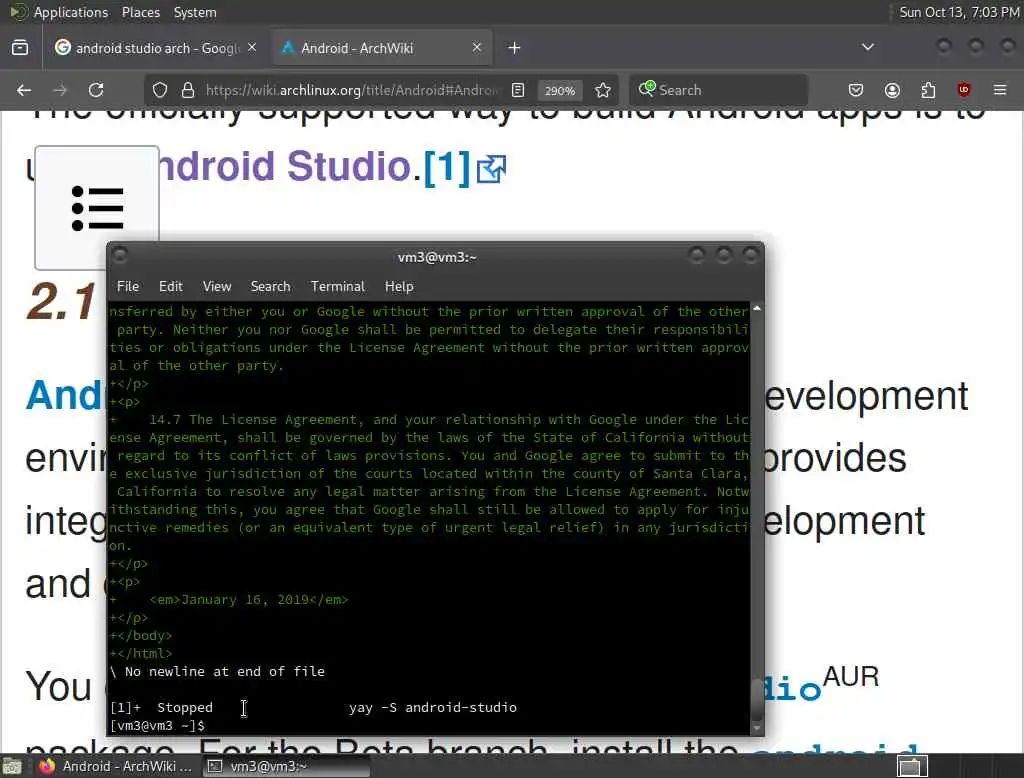Click the terminal scrollbar thumb
Screen dimensions: 1024x778
click(757, 699)
